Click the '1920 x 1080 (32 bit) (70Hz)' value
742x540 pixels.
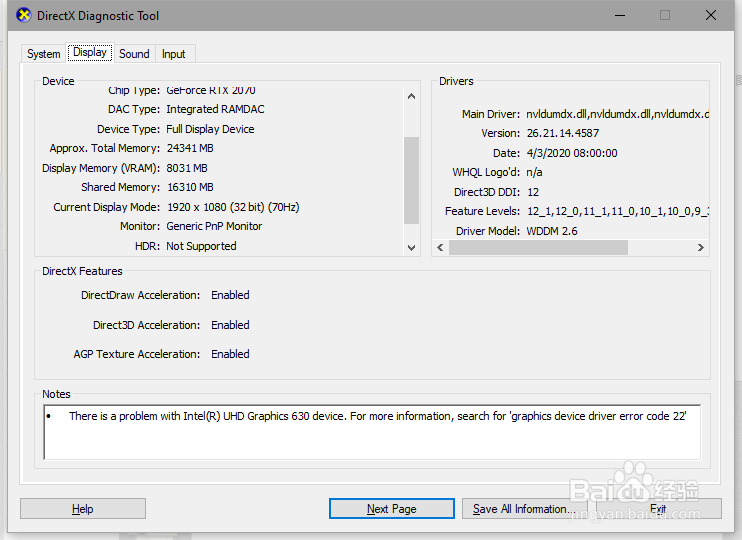point(233,207)
